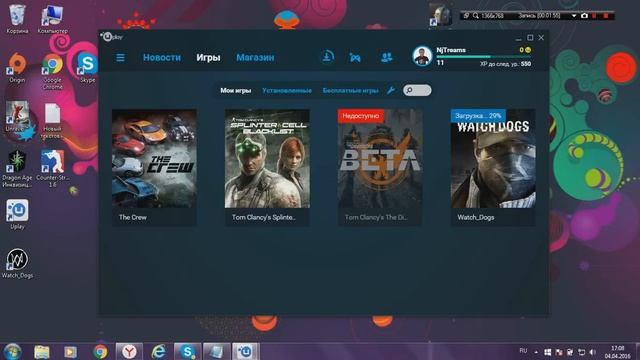This screenshot has width=640, height=360.
Task: Open Dragon Age Inquisition desktop shortcut
Action: pos(17,169)
